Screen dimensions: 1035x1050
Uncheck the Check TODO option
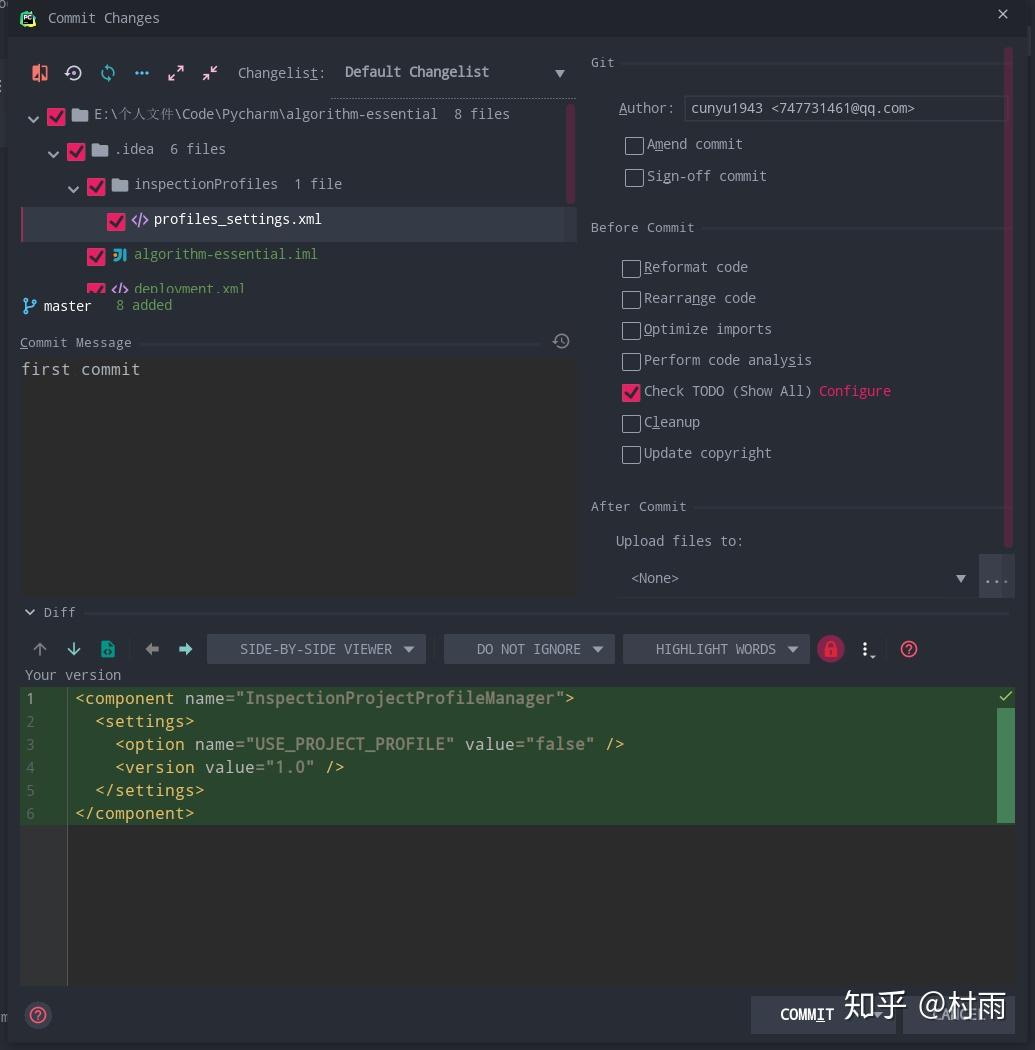click(631, 392)
